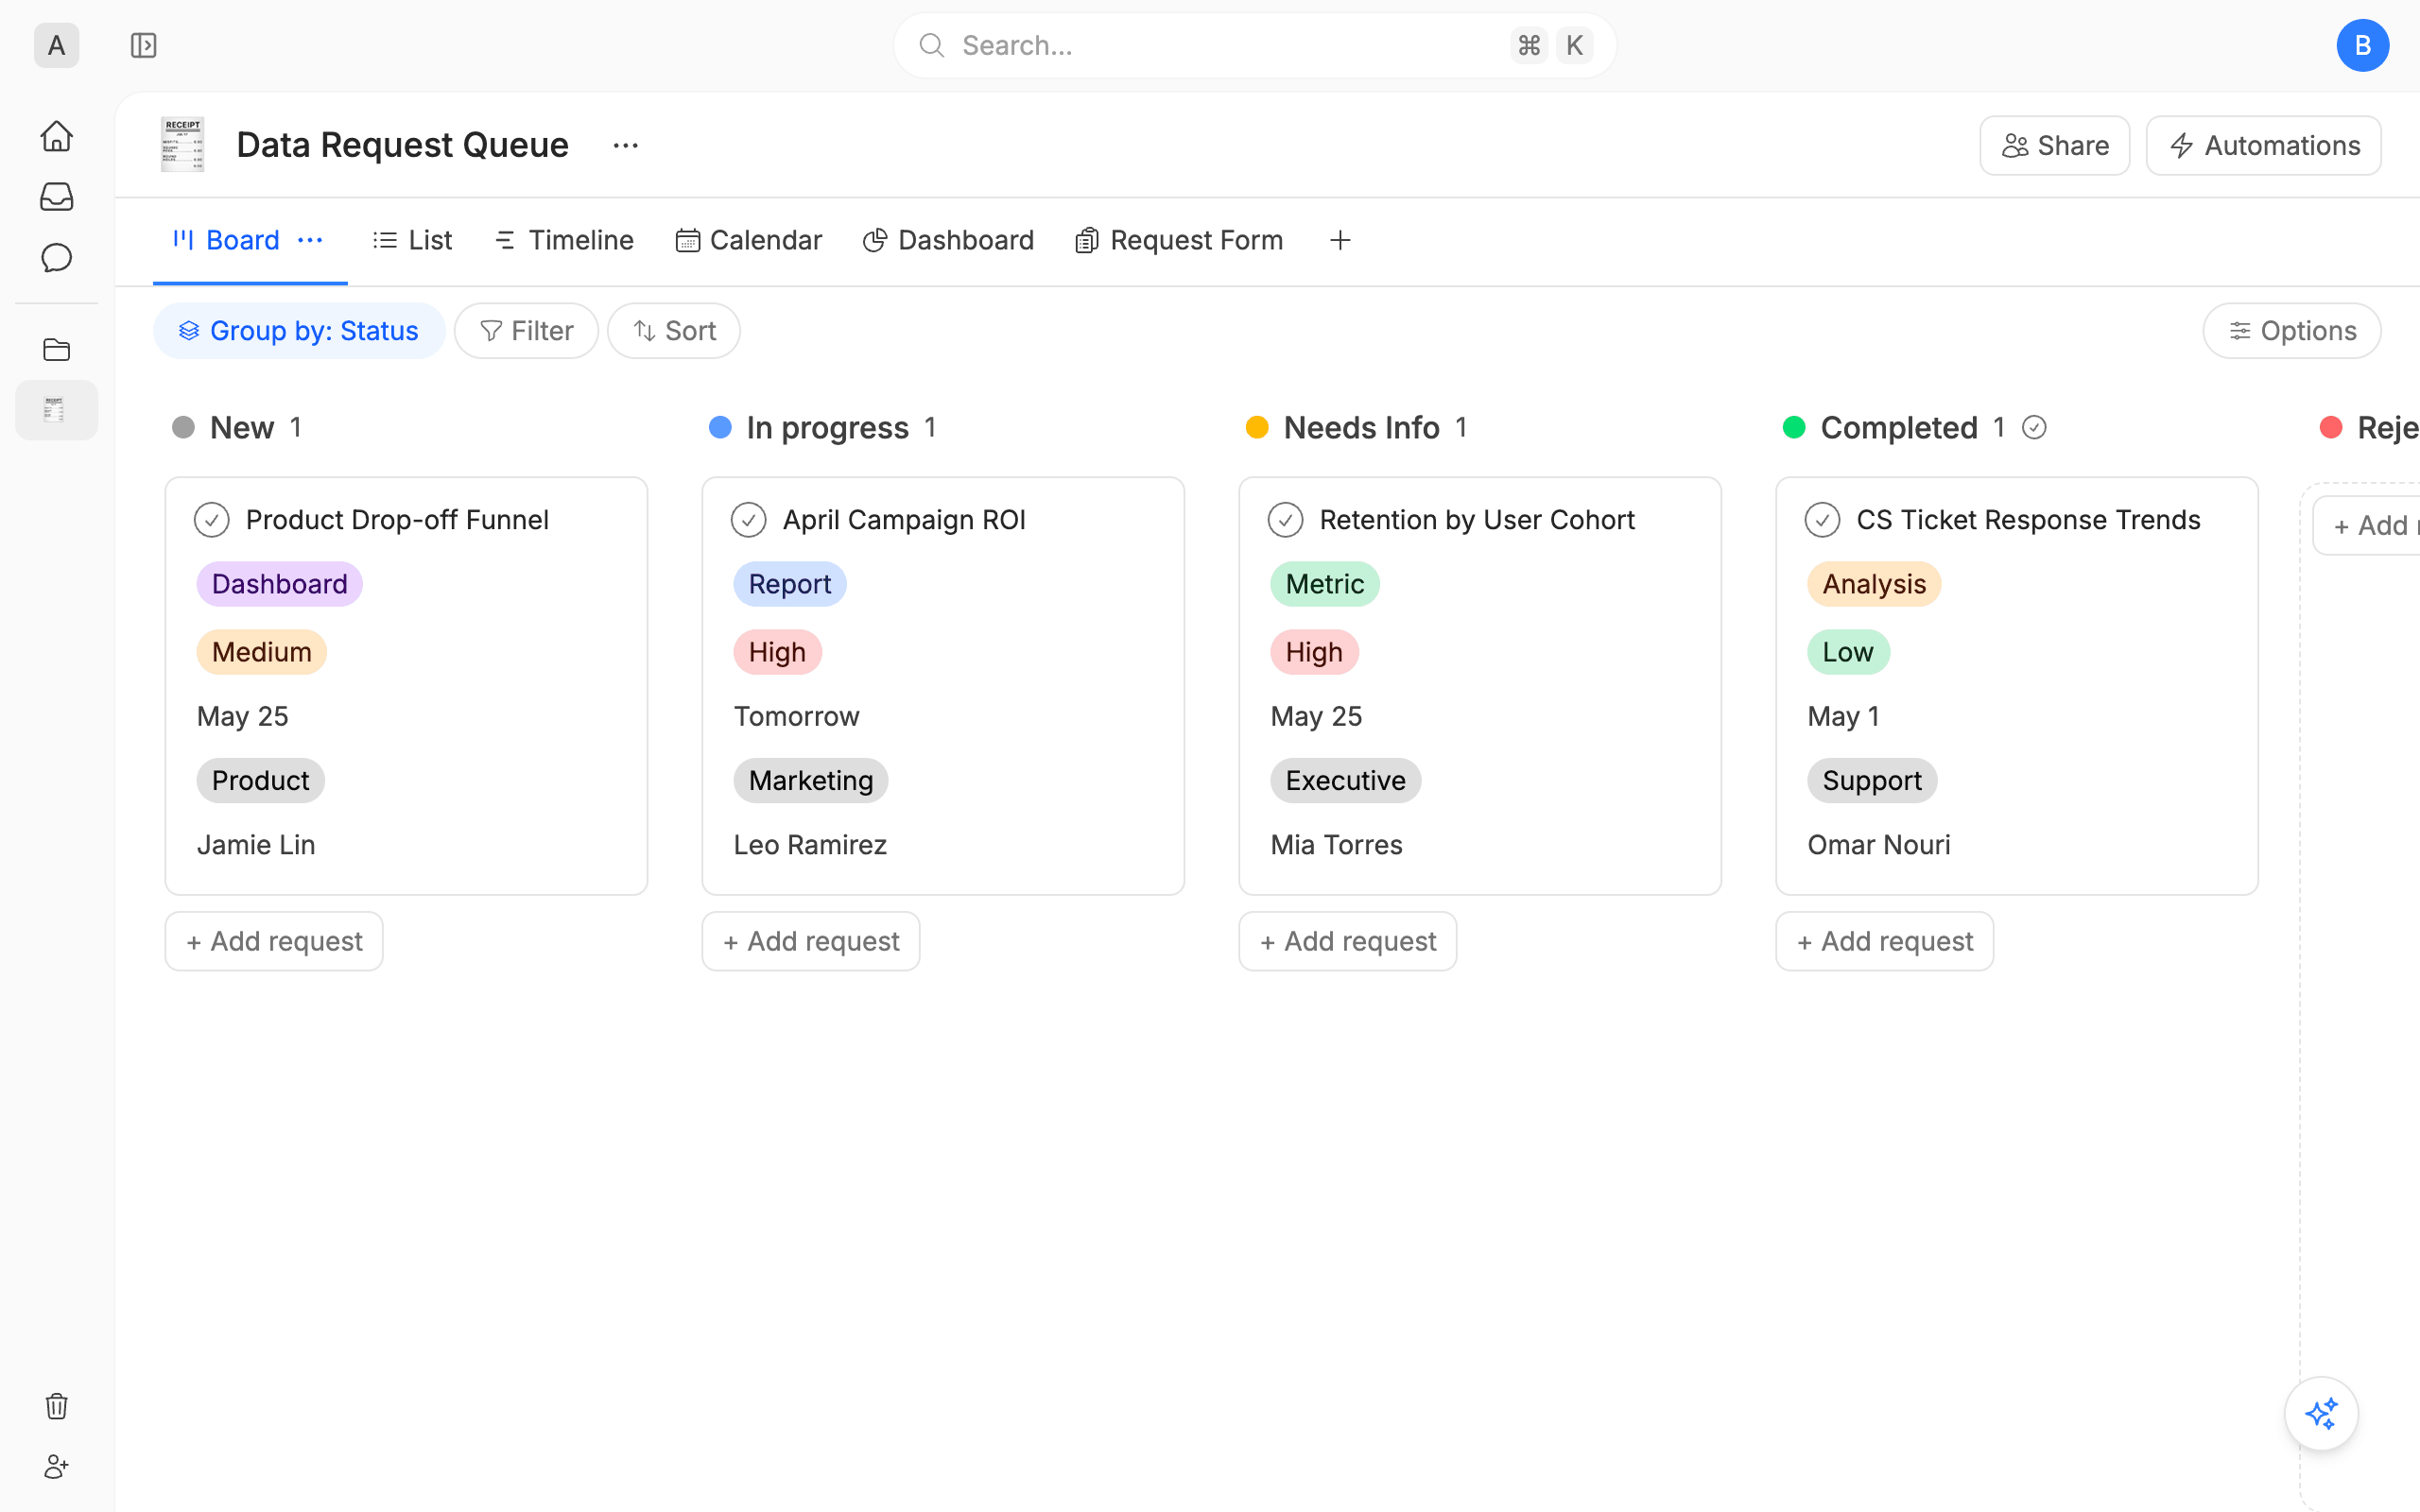Click the gray New status dot

point(183,428)
